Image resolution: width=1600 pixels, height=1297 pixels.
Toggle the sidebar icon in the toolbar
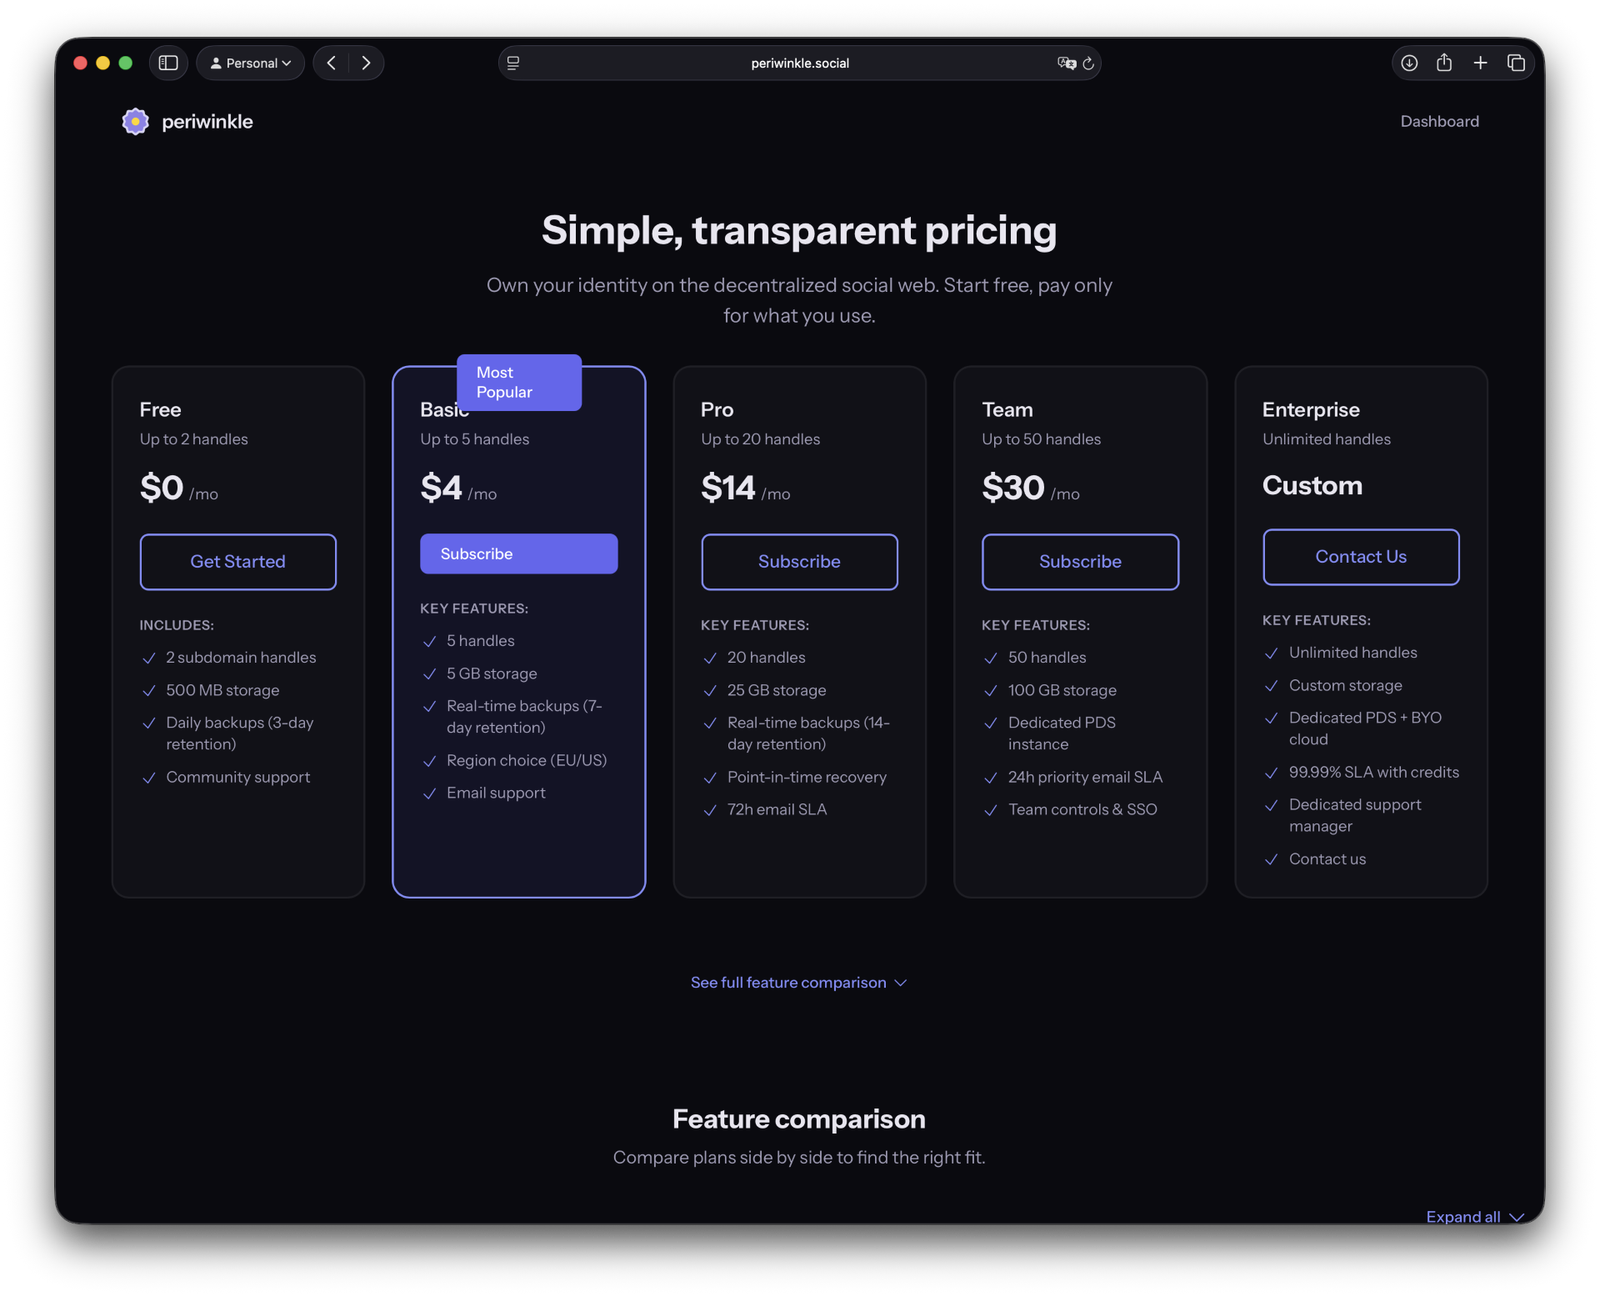point(168,62)
